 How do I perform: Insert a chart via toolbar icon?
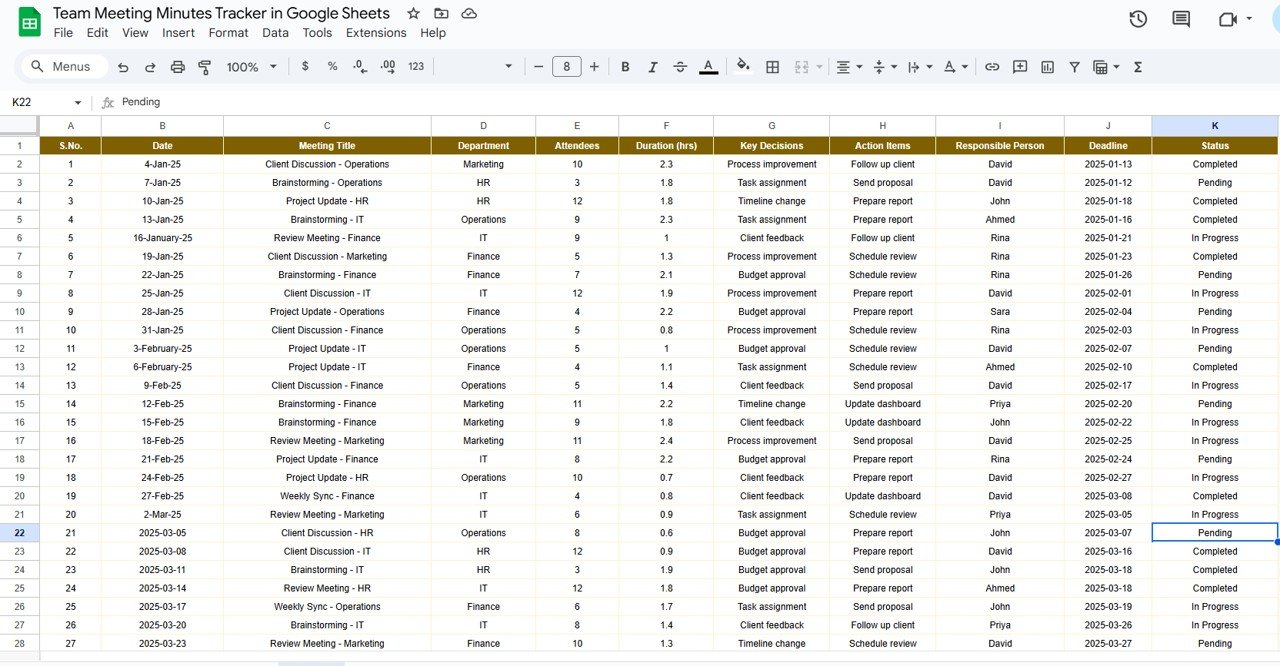tap(1047, 67)
